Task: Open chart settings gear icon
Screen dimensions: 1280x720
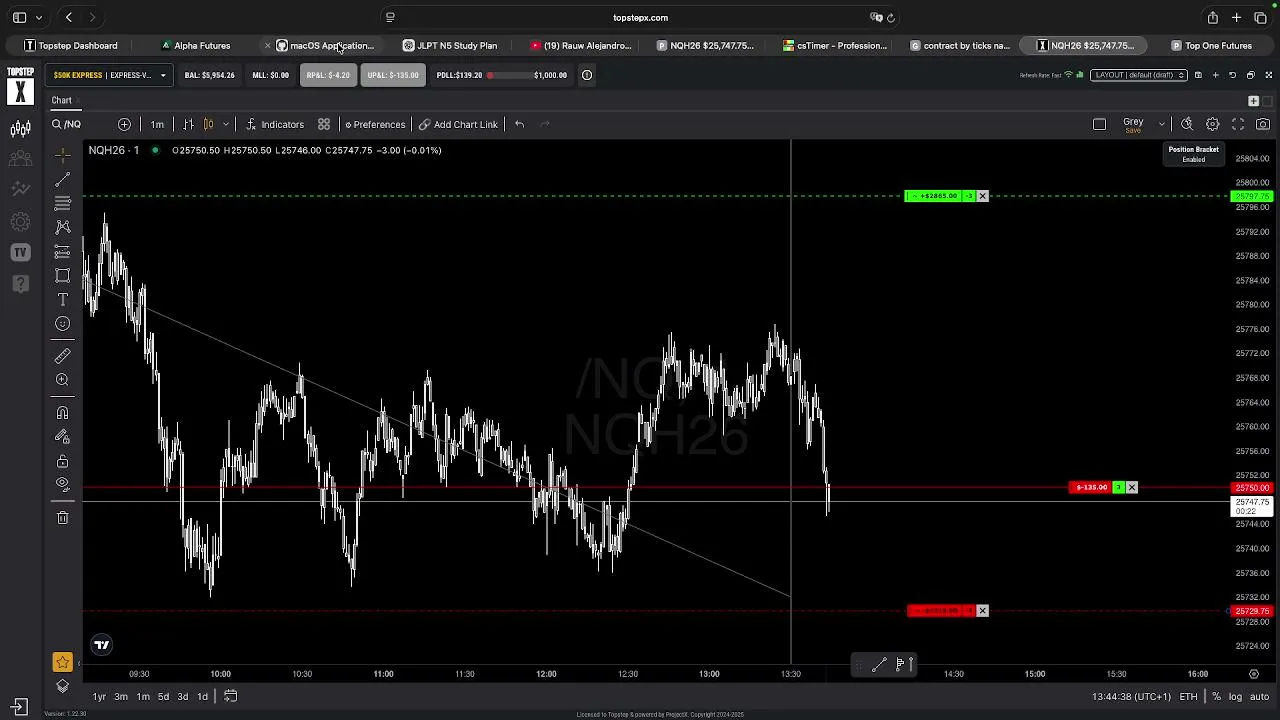Action: (x=1212, y=124)
